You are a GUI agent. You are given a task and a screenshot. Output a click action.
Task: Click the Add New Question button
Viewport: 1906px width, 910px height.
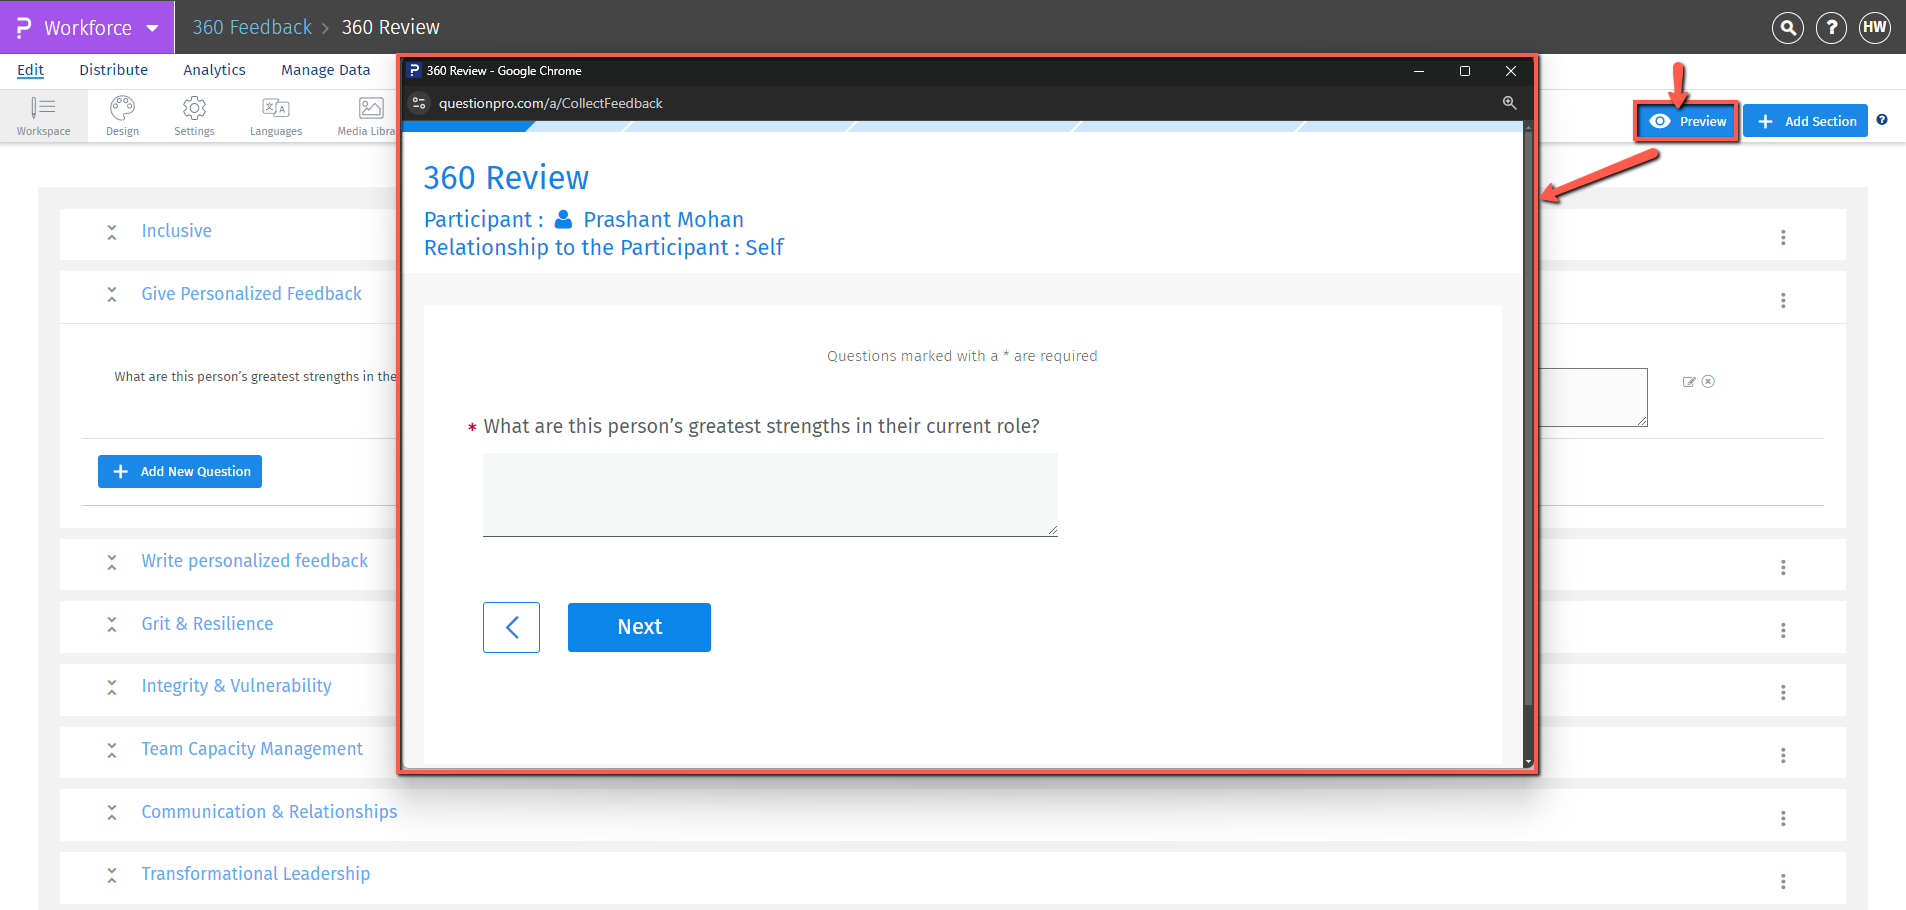[x=179, y=471]
